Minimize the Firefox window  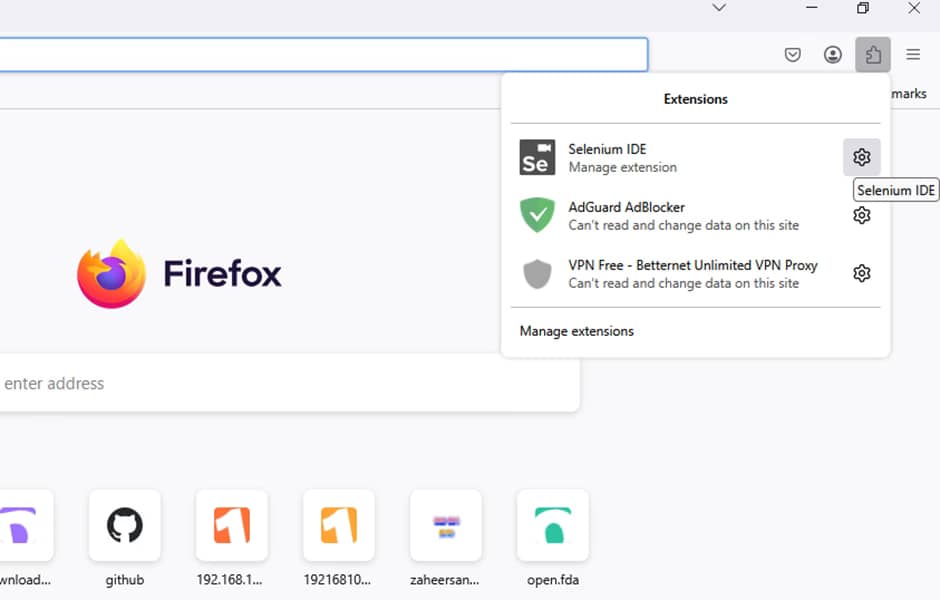812,8
